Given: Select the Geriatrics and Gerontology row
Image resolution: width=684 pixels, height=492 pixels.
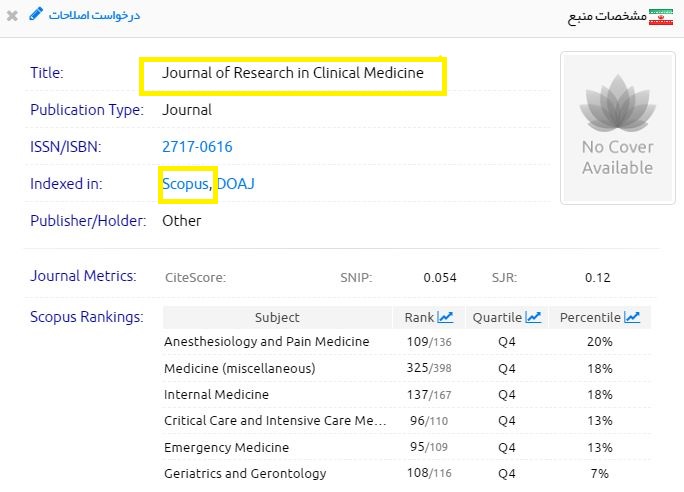Looking at the screenshot, I should point(245,473).
